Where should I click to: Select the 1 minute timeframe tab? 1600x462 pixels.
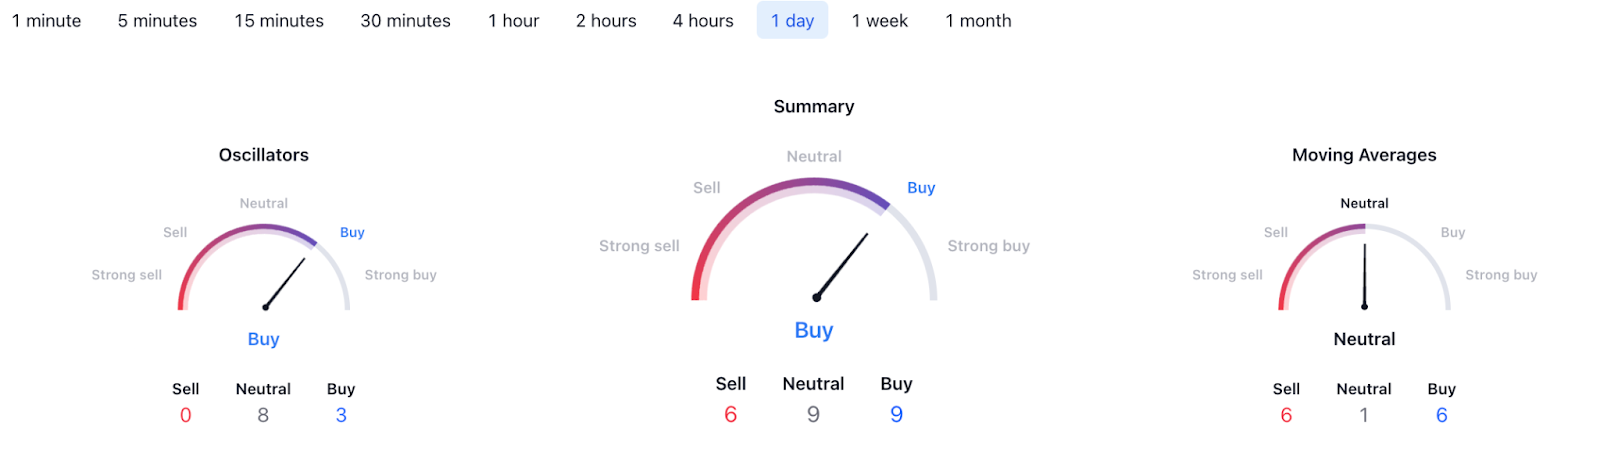click(x=47, y=21)
